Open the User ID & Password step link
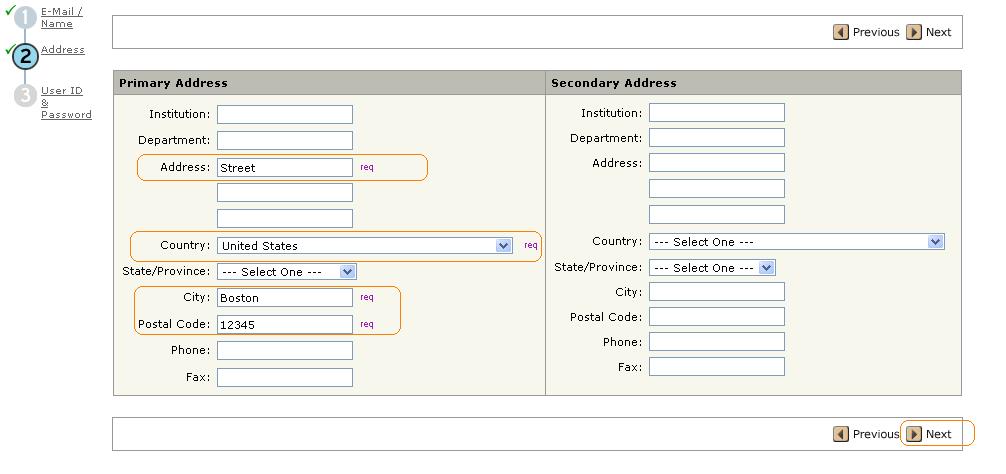1006x474 pixels. [65, 102]
